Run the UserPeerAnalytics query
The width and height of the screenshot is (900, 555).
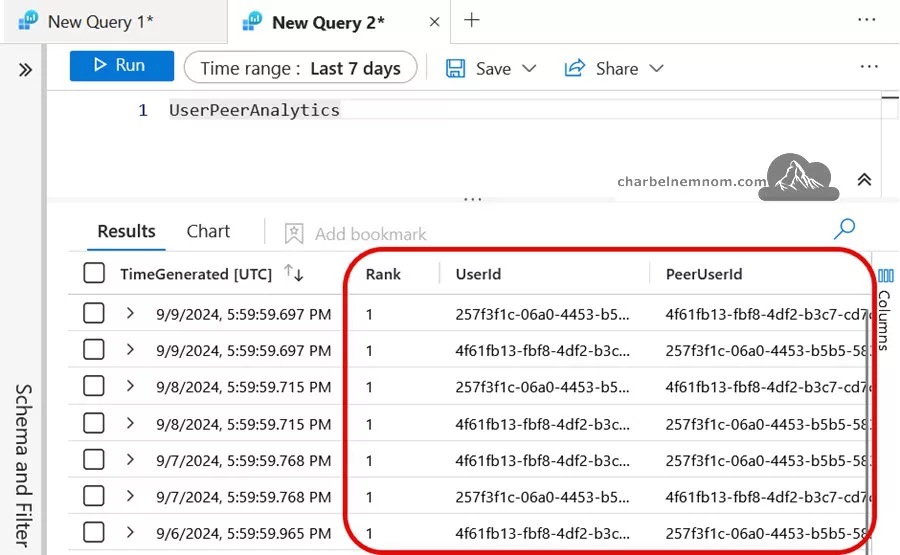pyautogui.click(x=122, y=65)
